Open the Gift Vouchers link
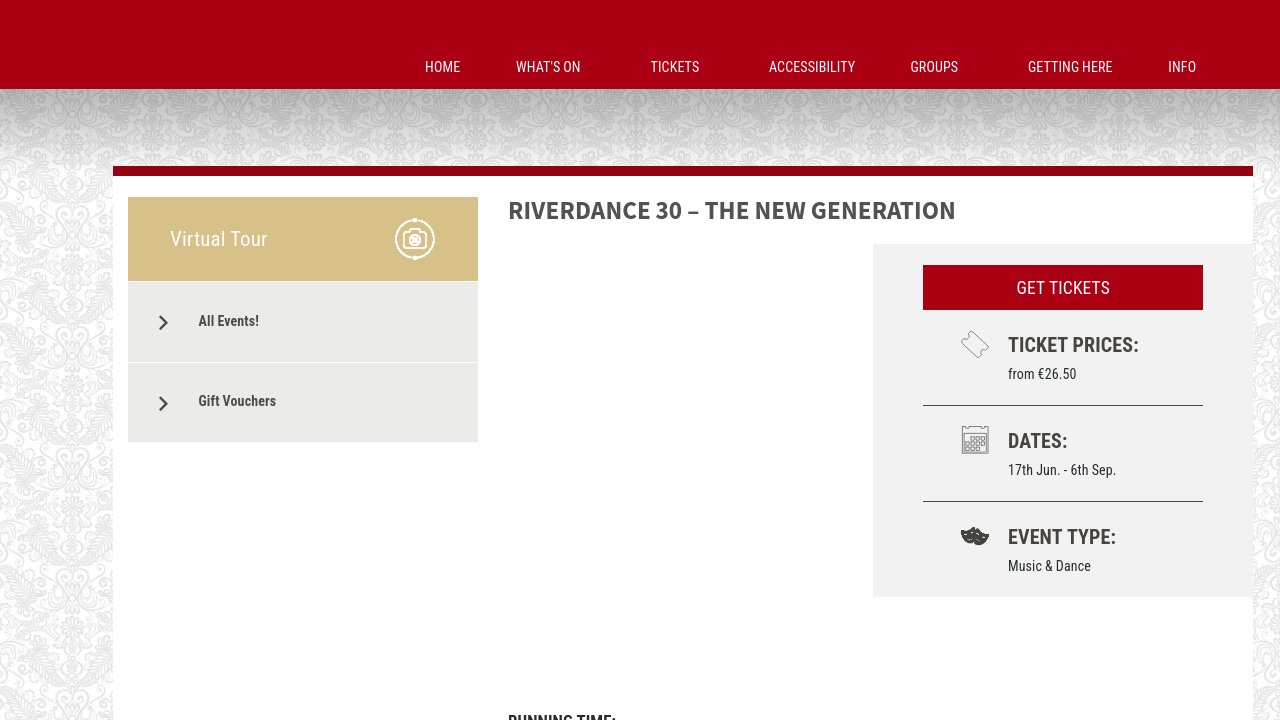The height and width of the screenshot is (720, 1280). coord(303,402)
